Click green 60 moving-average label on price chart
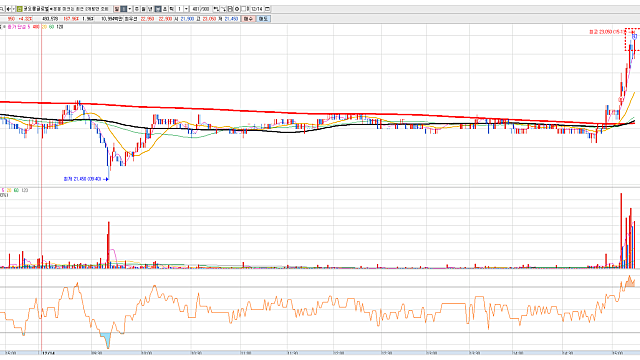 point(51,27)
